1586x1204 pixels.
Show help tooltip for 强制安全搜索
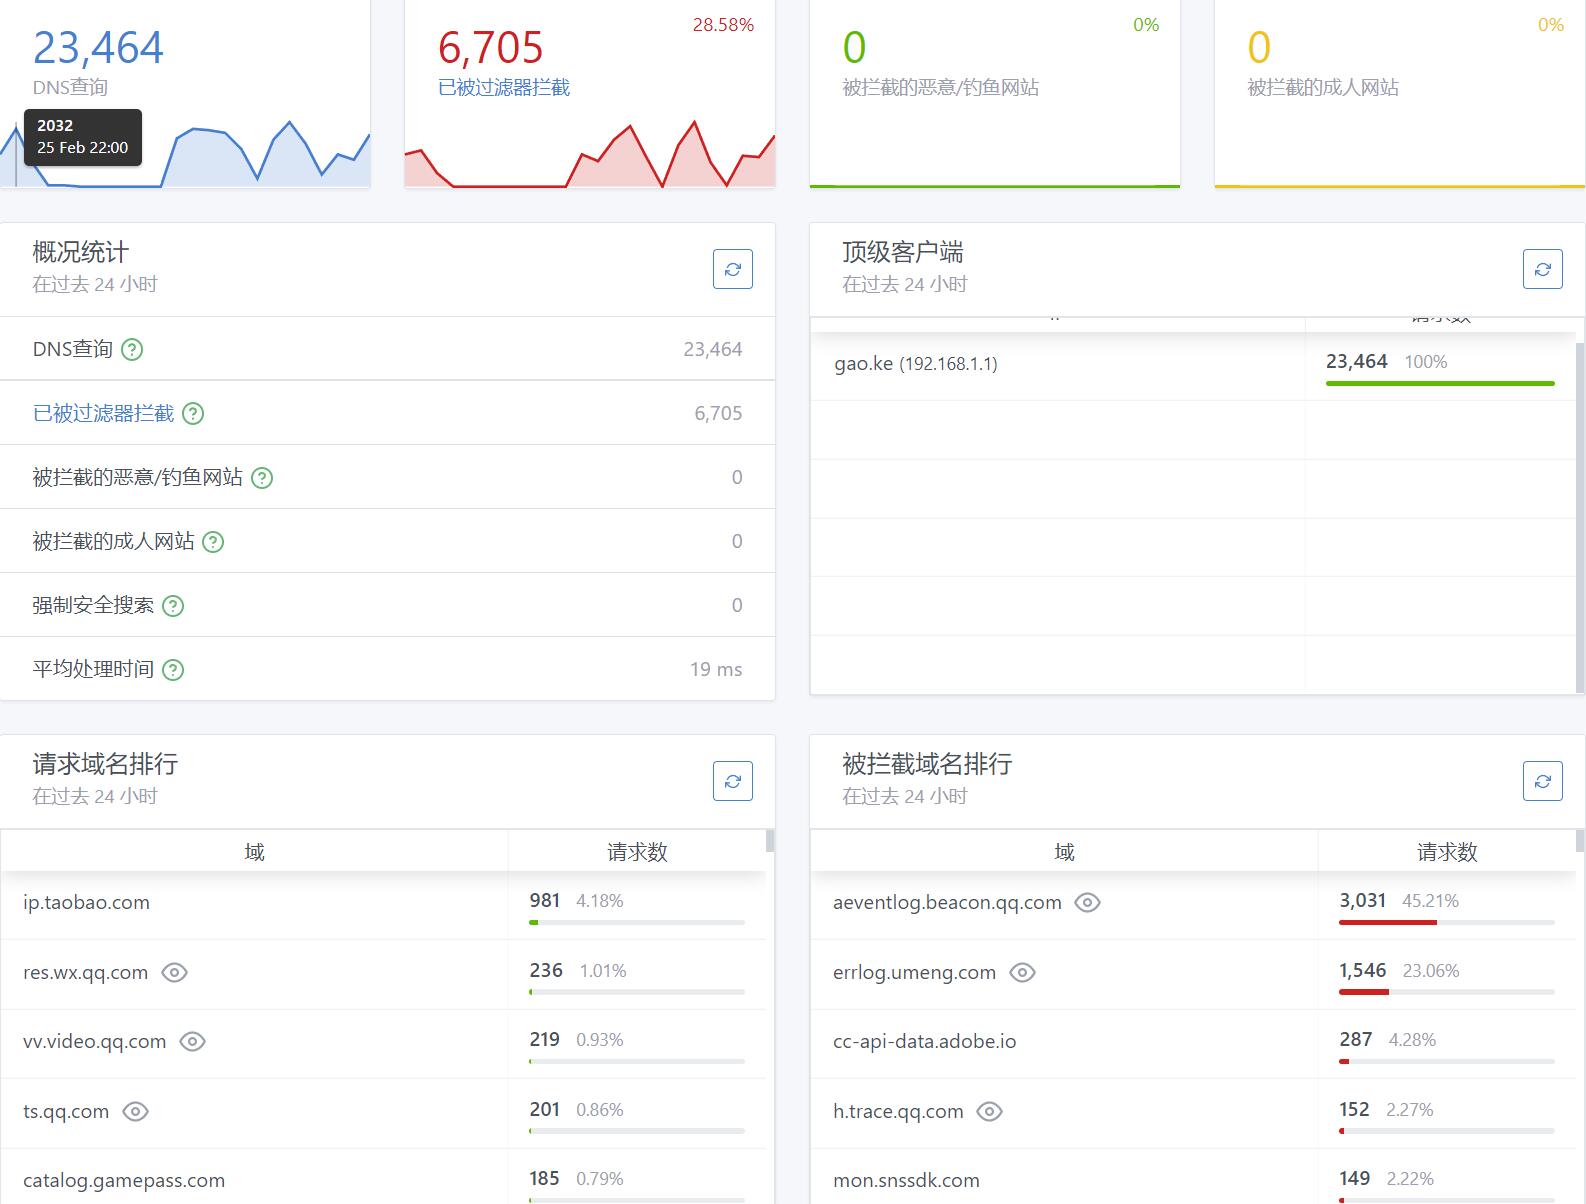coord(173,606)
